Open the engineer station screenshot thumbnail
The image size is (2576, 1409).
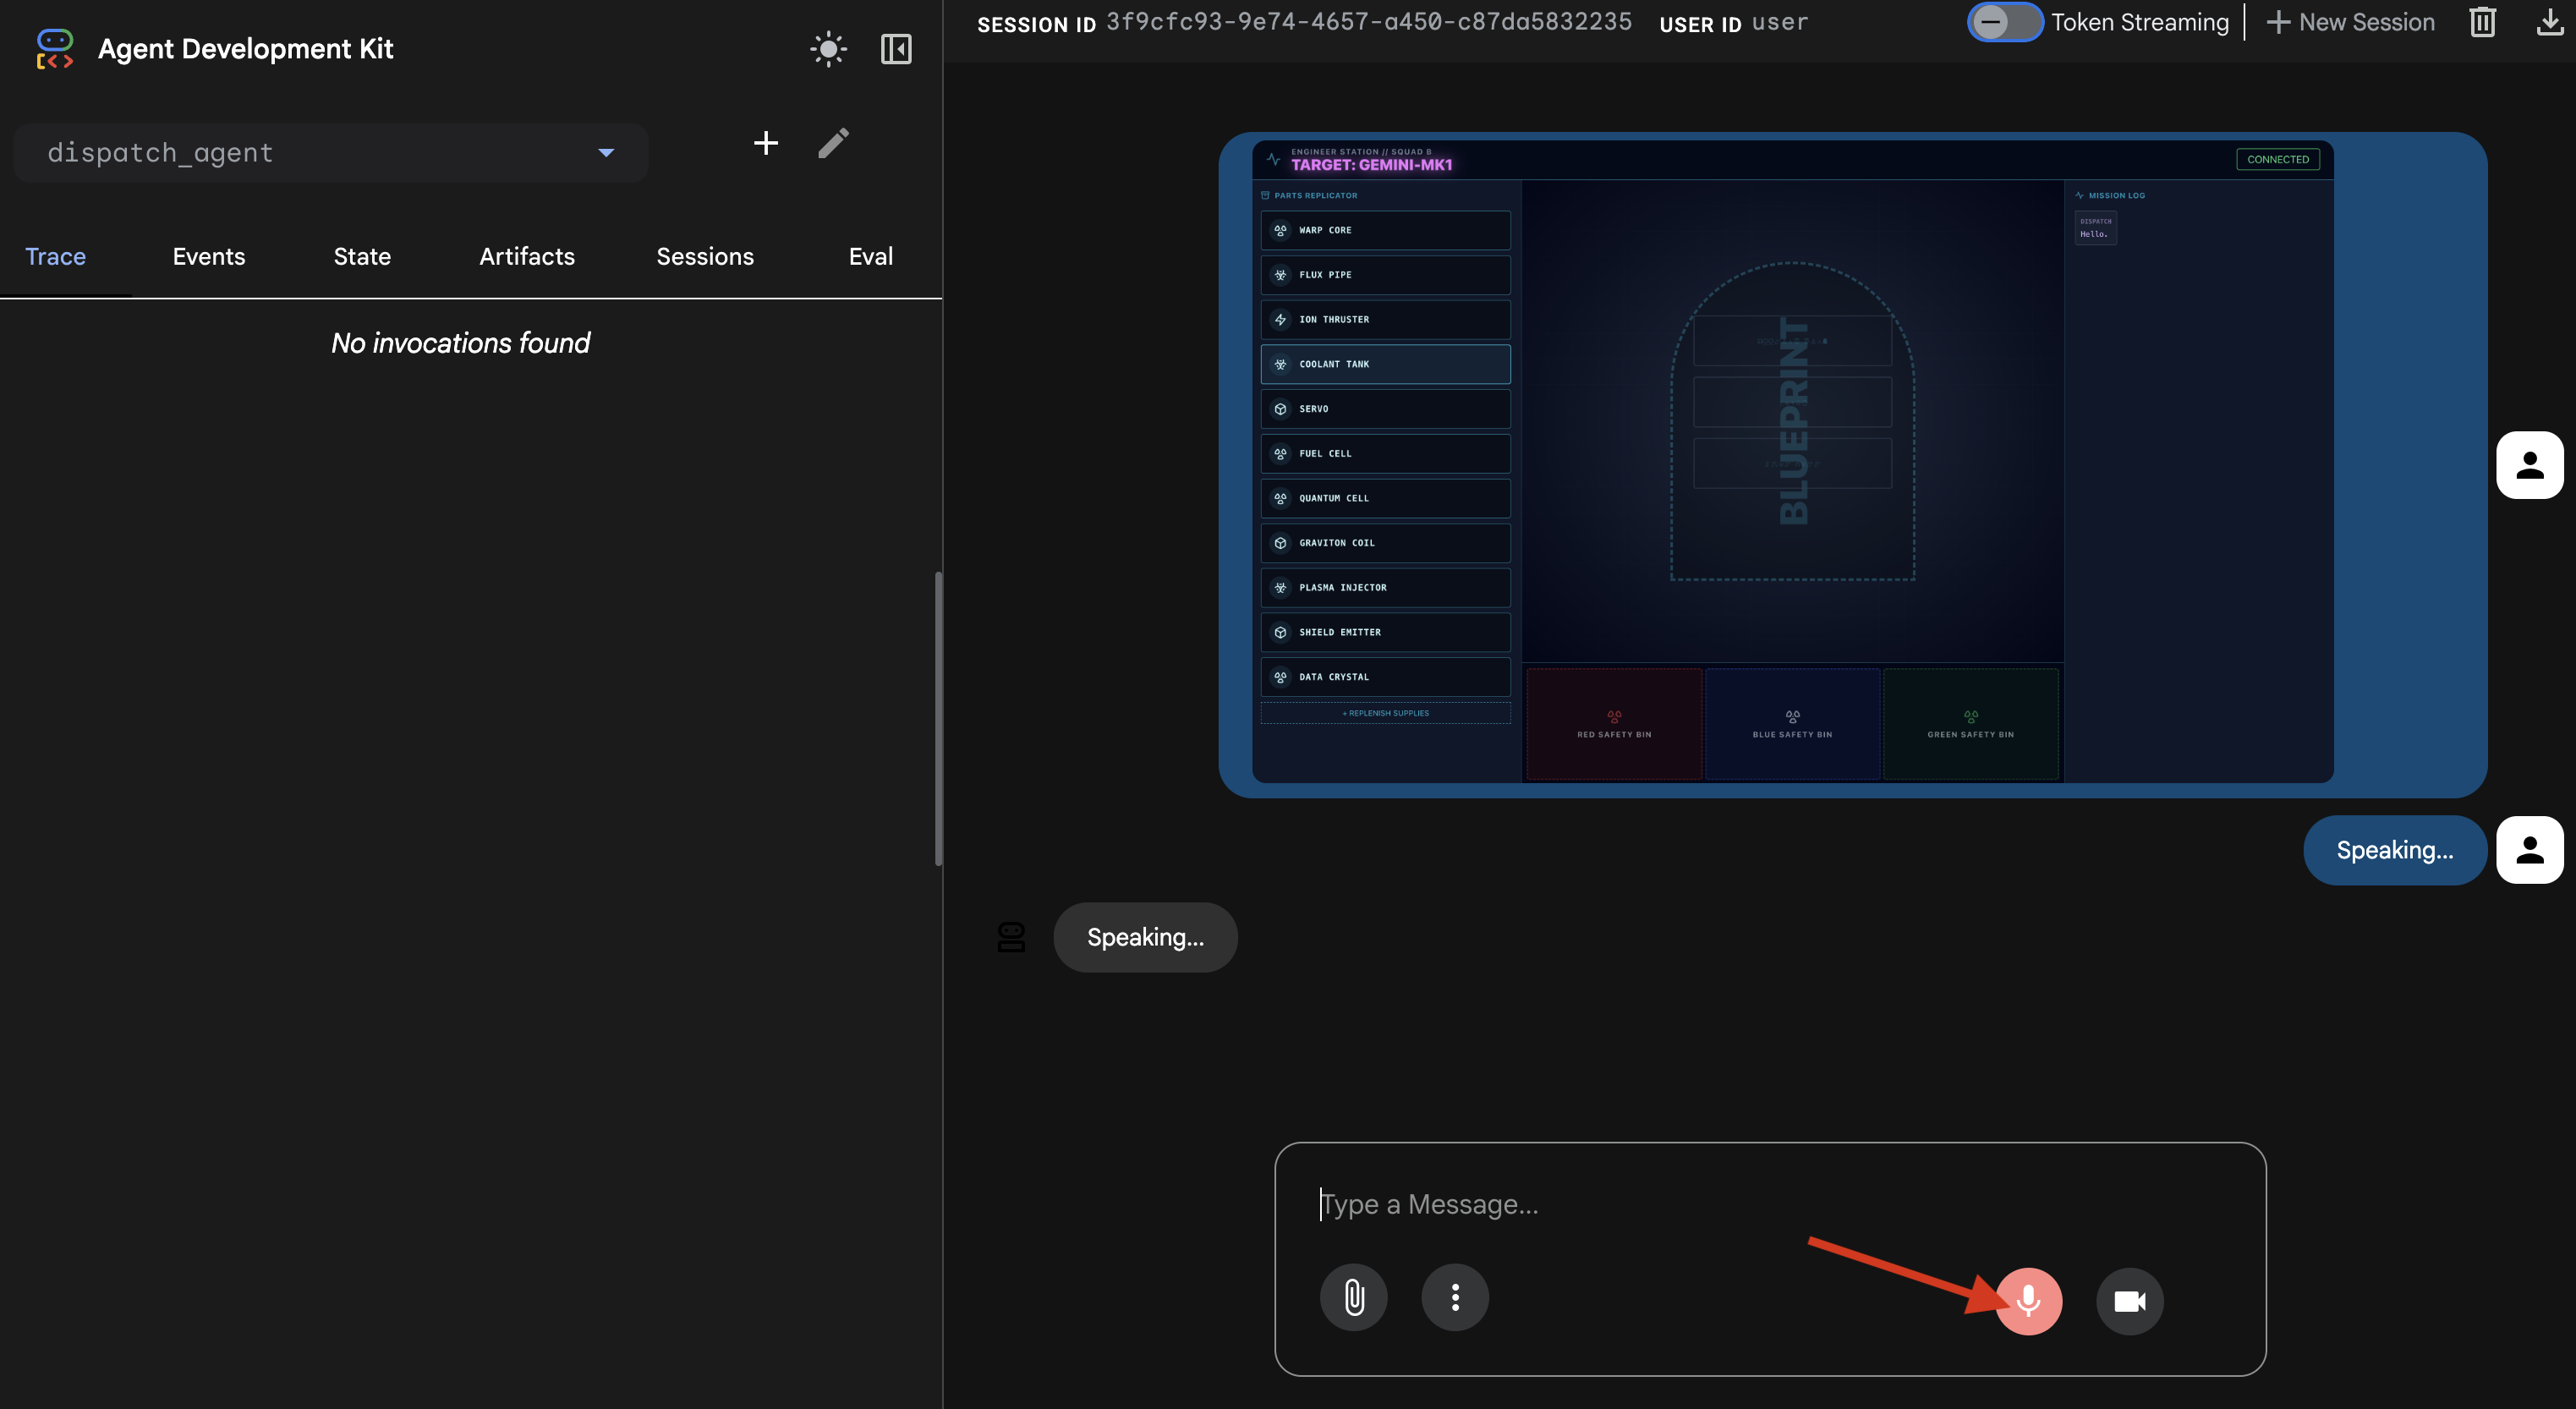point(1792,462)
